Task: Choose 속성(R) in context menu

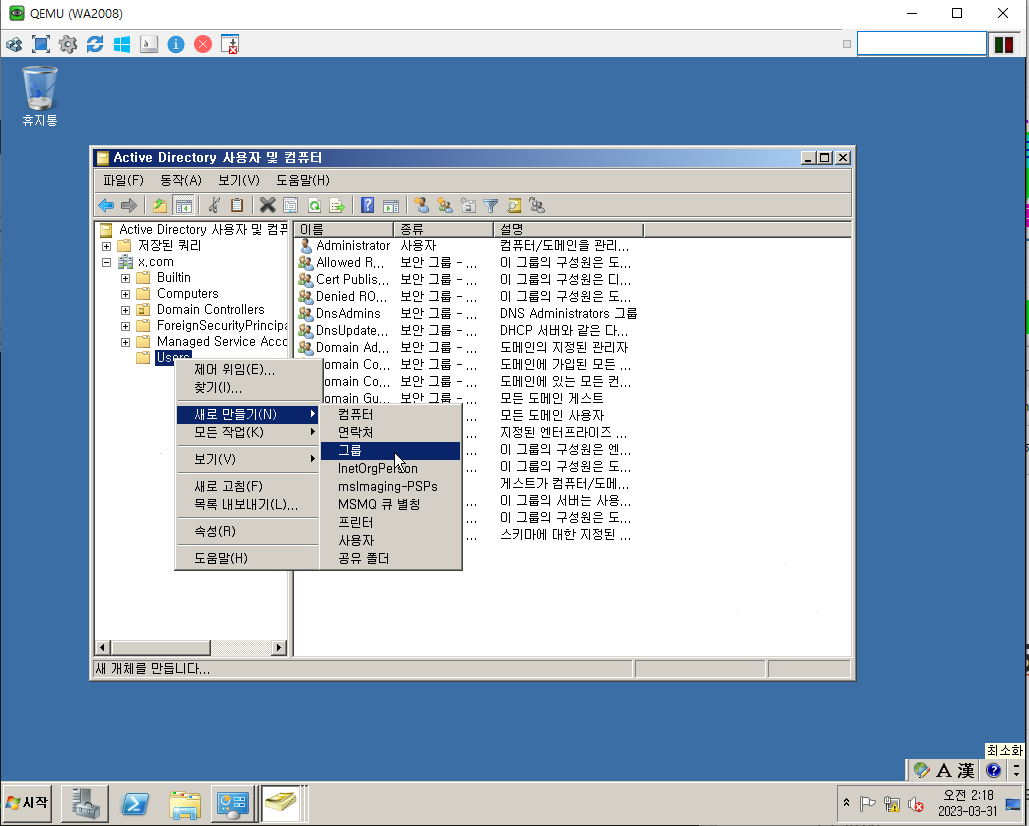Action: [x=247, y=531]
